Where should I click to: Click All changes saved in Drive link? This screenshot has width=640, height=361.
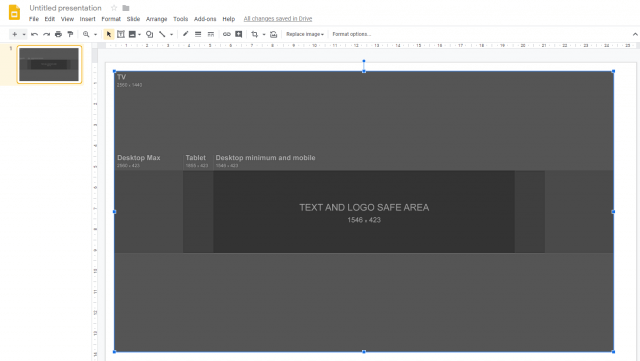tap(278, 19)
